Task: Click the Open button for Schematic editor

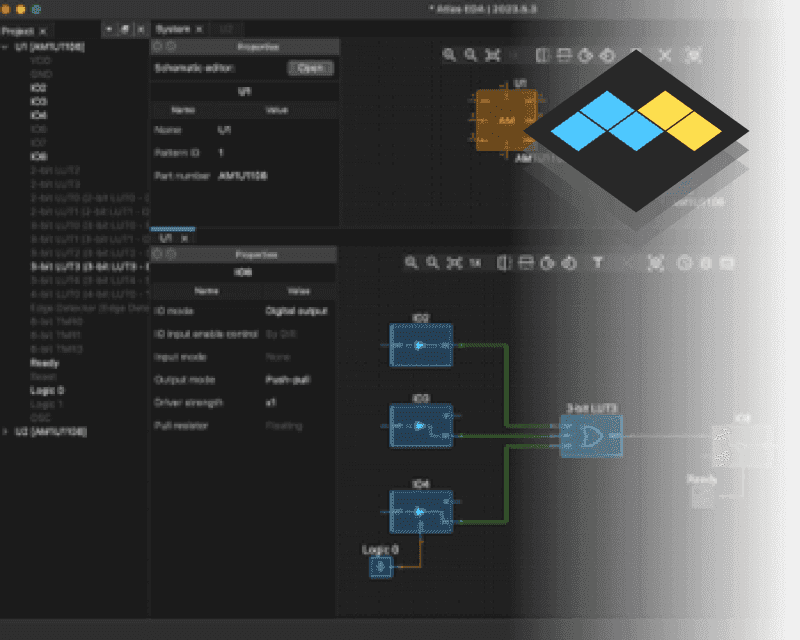Action: click(x=311, y=68)
